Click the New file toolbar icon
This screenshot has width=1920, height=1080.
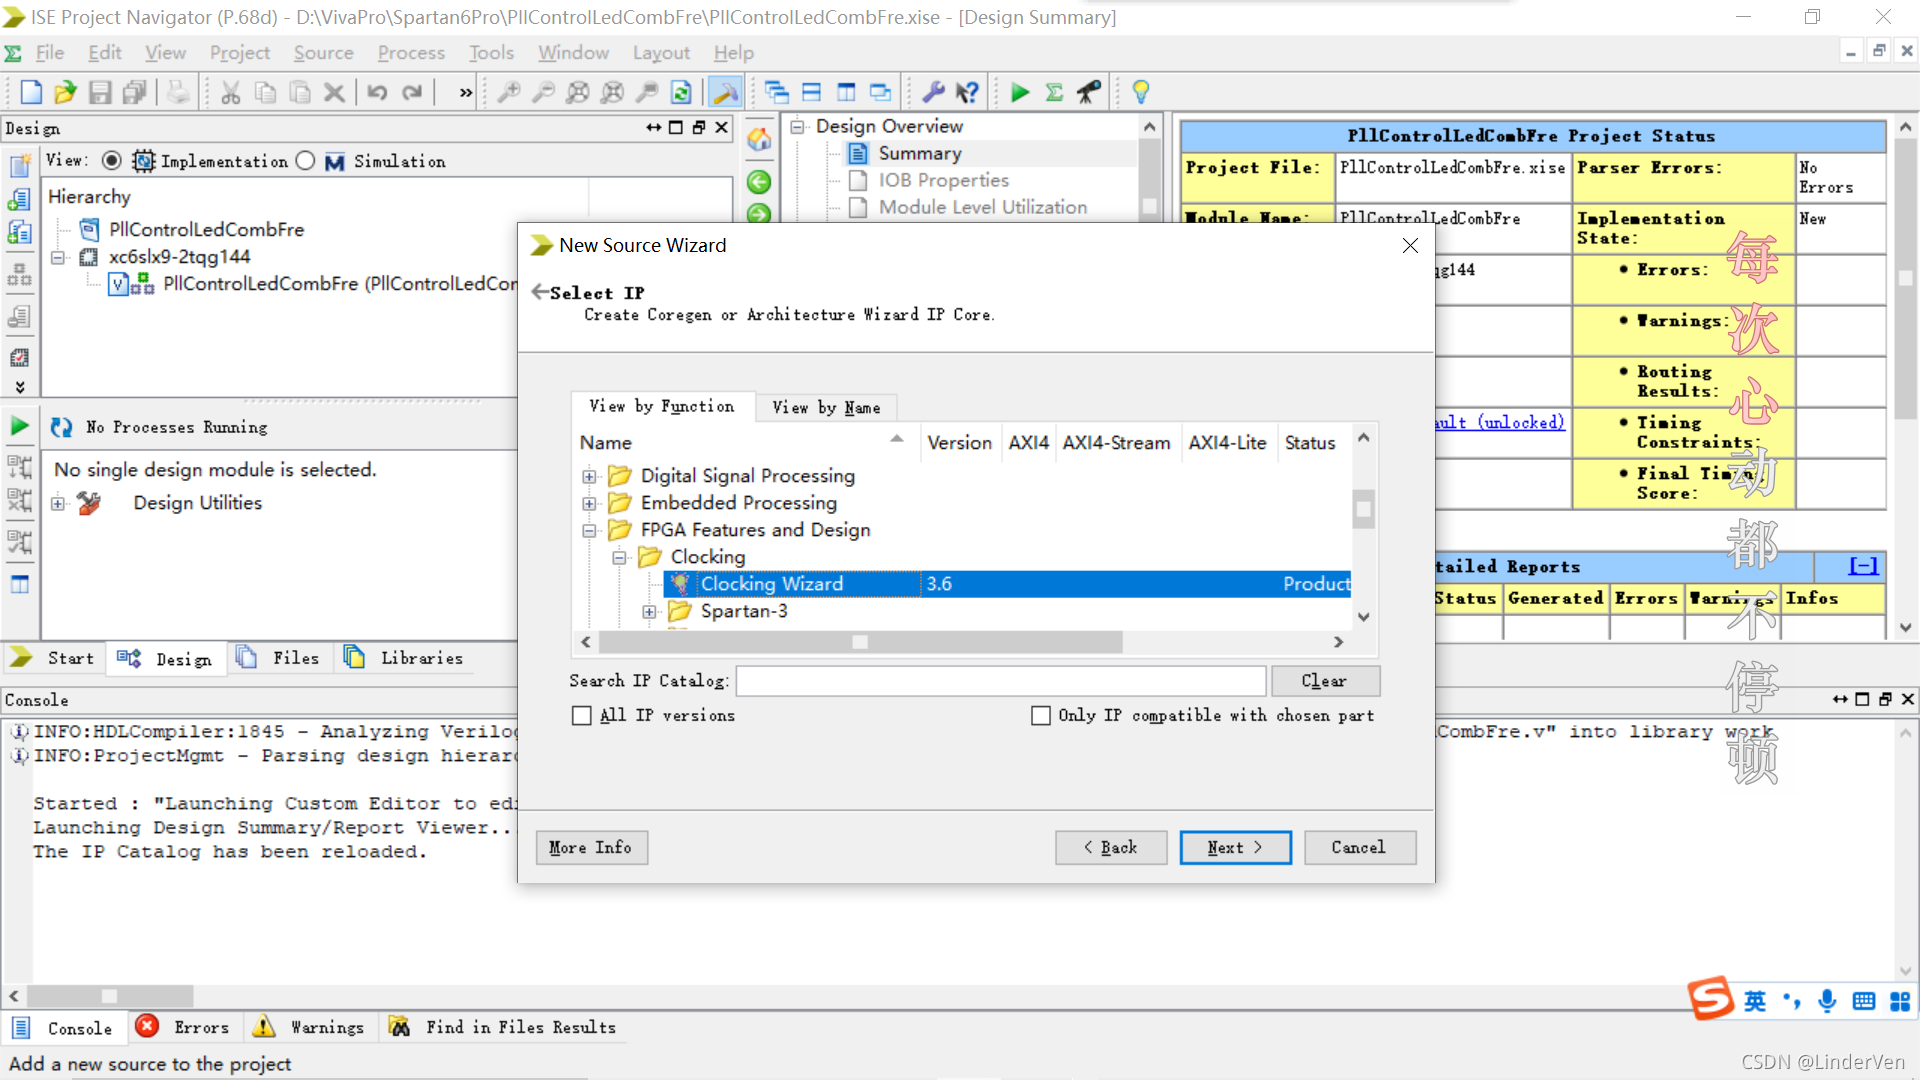[x=31, y=93]
